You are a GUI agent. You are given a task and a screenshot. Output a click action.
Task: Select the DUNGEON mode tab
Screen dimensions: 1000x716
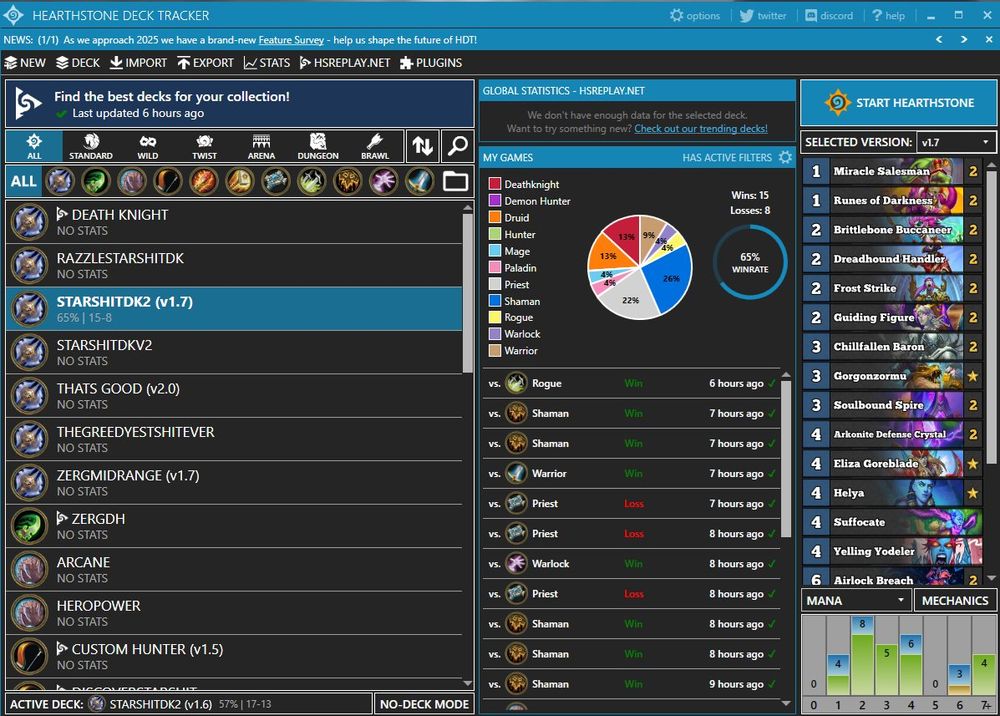tap(318, 146)
